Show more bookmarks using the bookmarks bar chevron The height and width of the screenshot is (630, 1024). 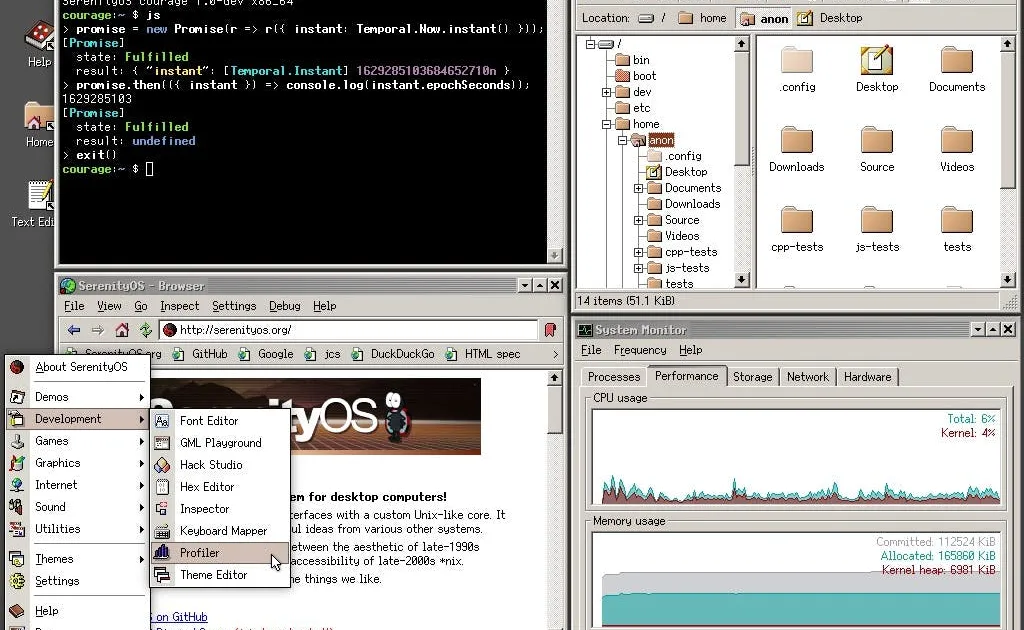pyautogui.click(x=556, y=354)
